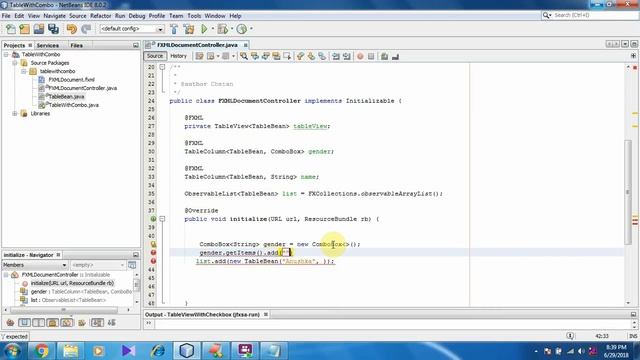
Task: Collapse the TableWithCombo project node
Action: (x=6, y=54)
